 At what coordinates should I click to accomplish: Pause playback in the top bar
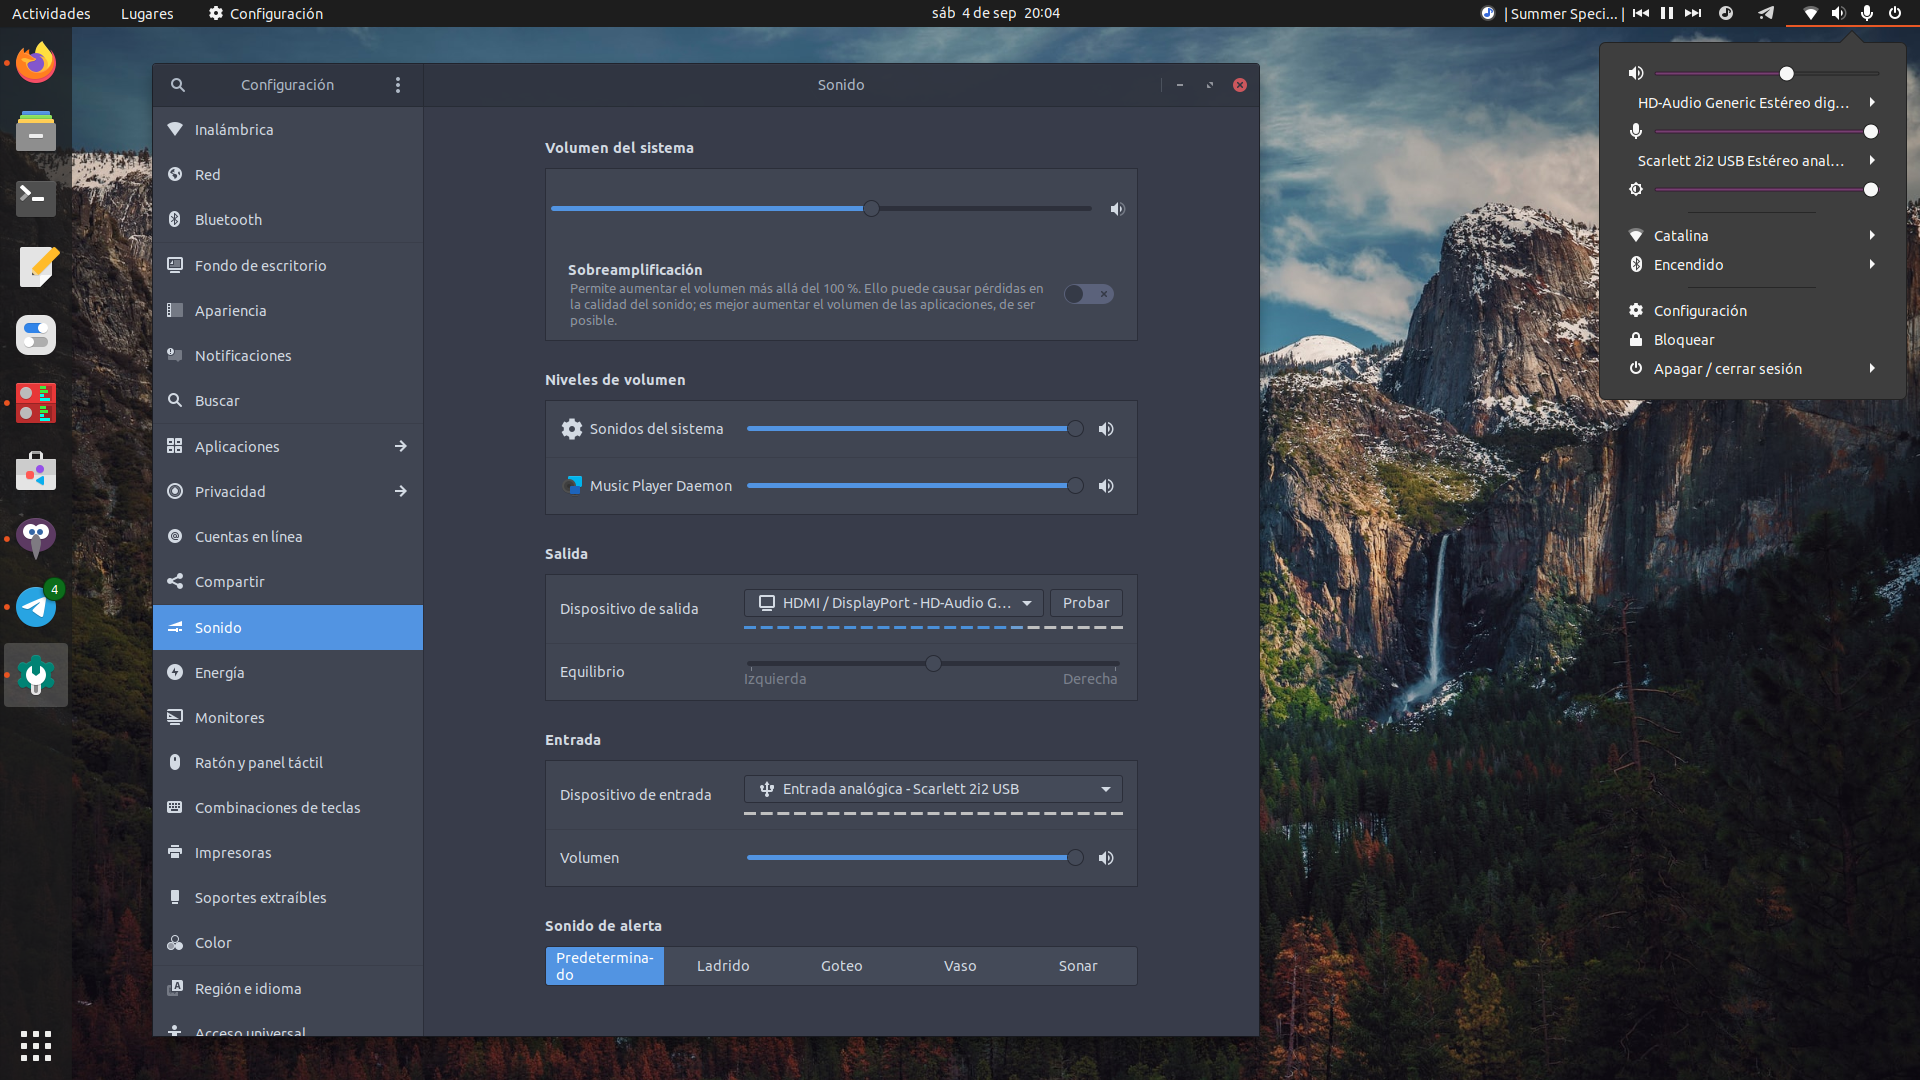[x=1667, y=13]
